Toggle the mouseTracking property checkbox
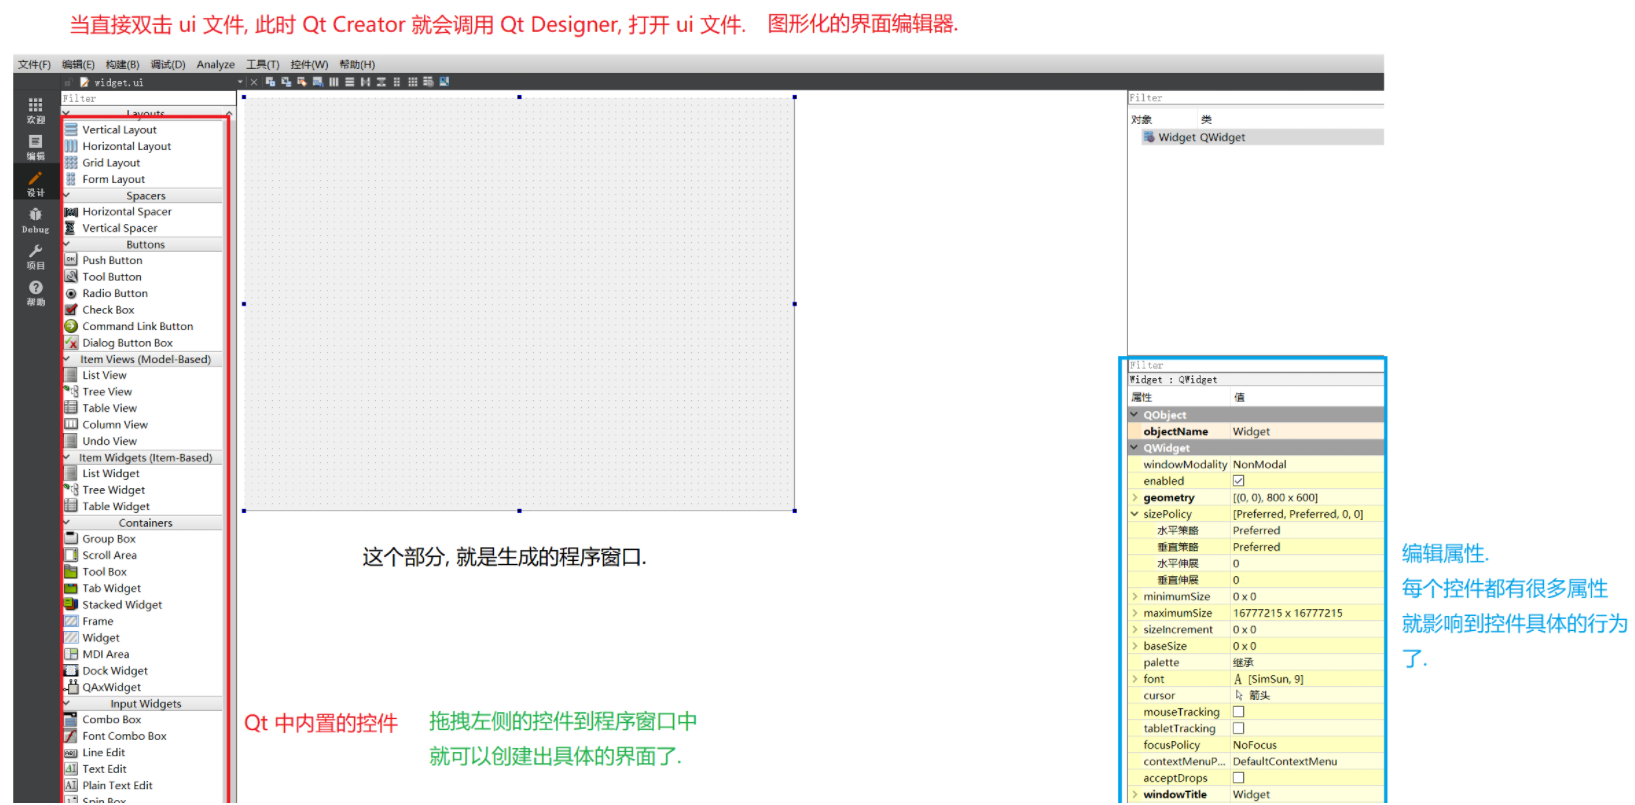 coord(1238,712)
